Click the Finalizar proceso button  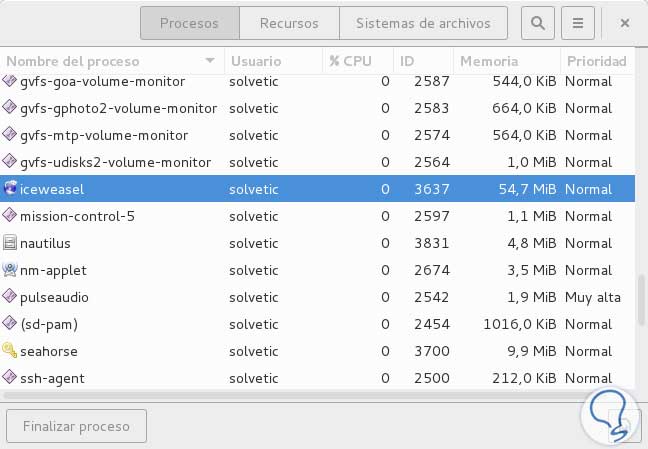77,426
